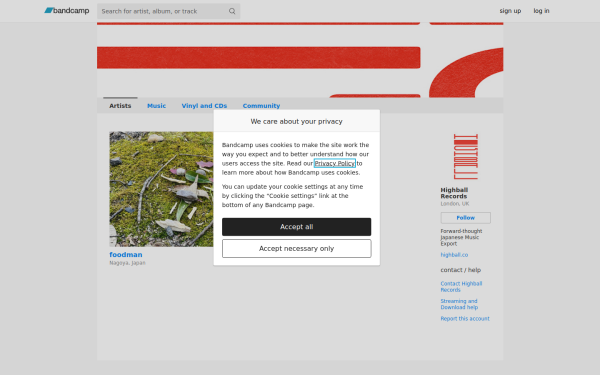Open Streaming and Download help
The height and width of the screenshot is (375, 600).
point(459,304)
